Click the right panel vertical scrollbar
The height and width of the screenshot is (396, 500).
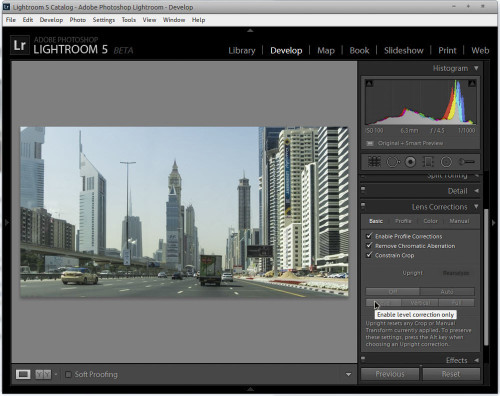(x=486, y=277)
